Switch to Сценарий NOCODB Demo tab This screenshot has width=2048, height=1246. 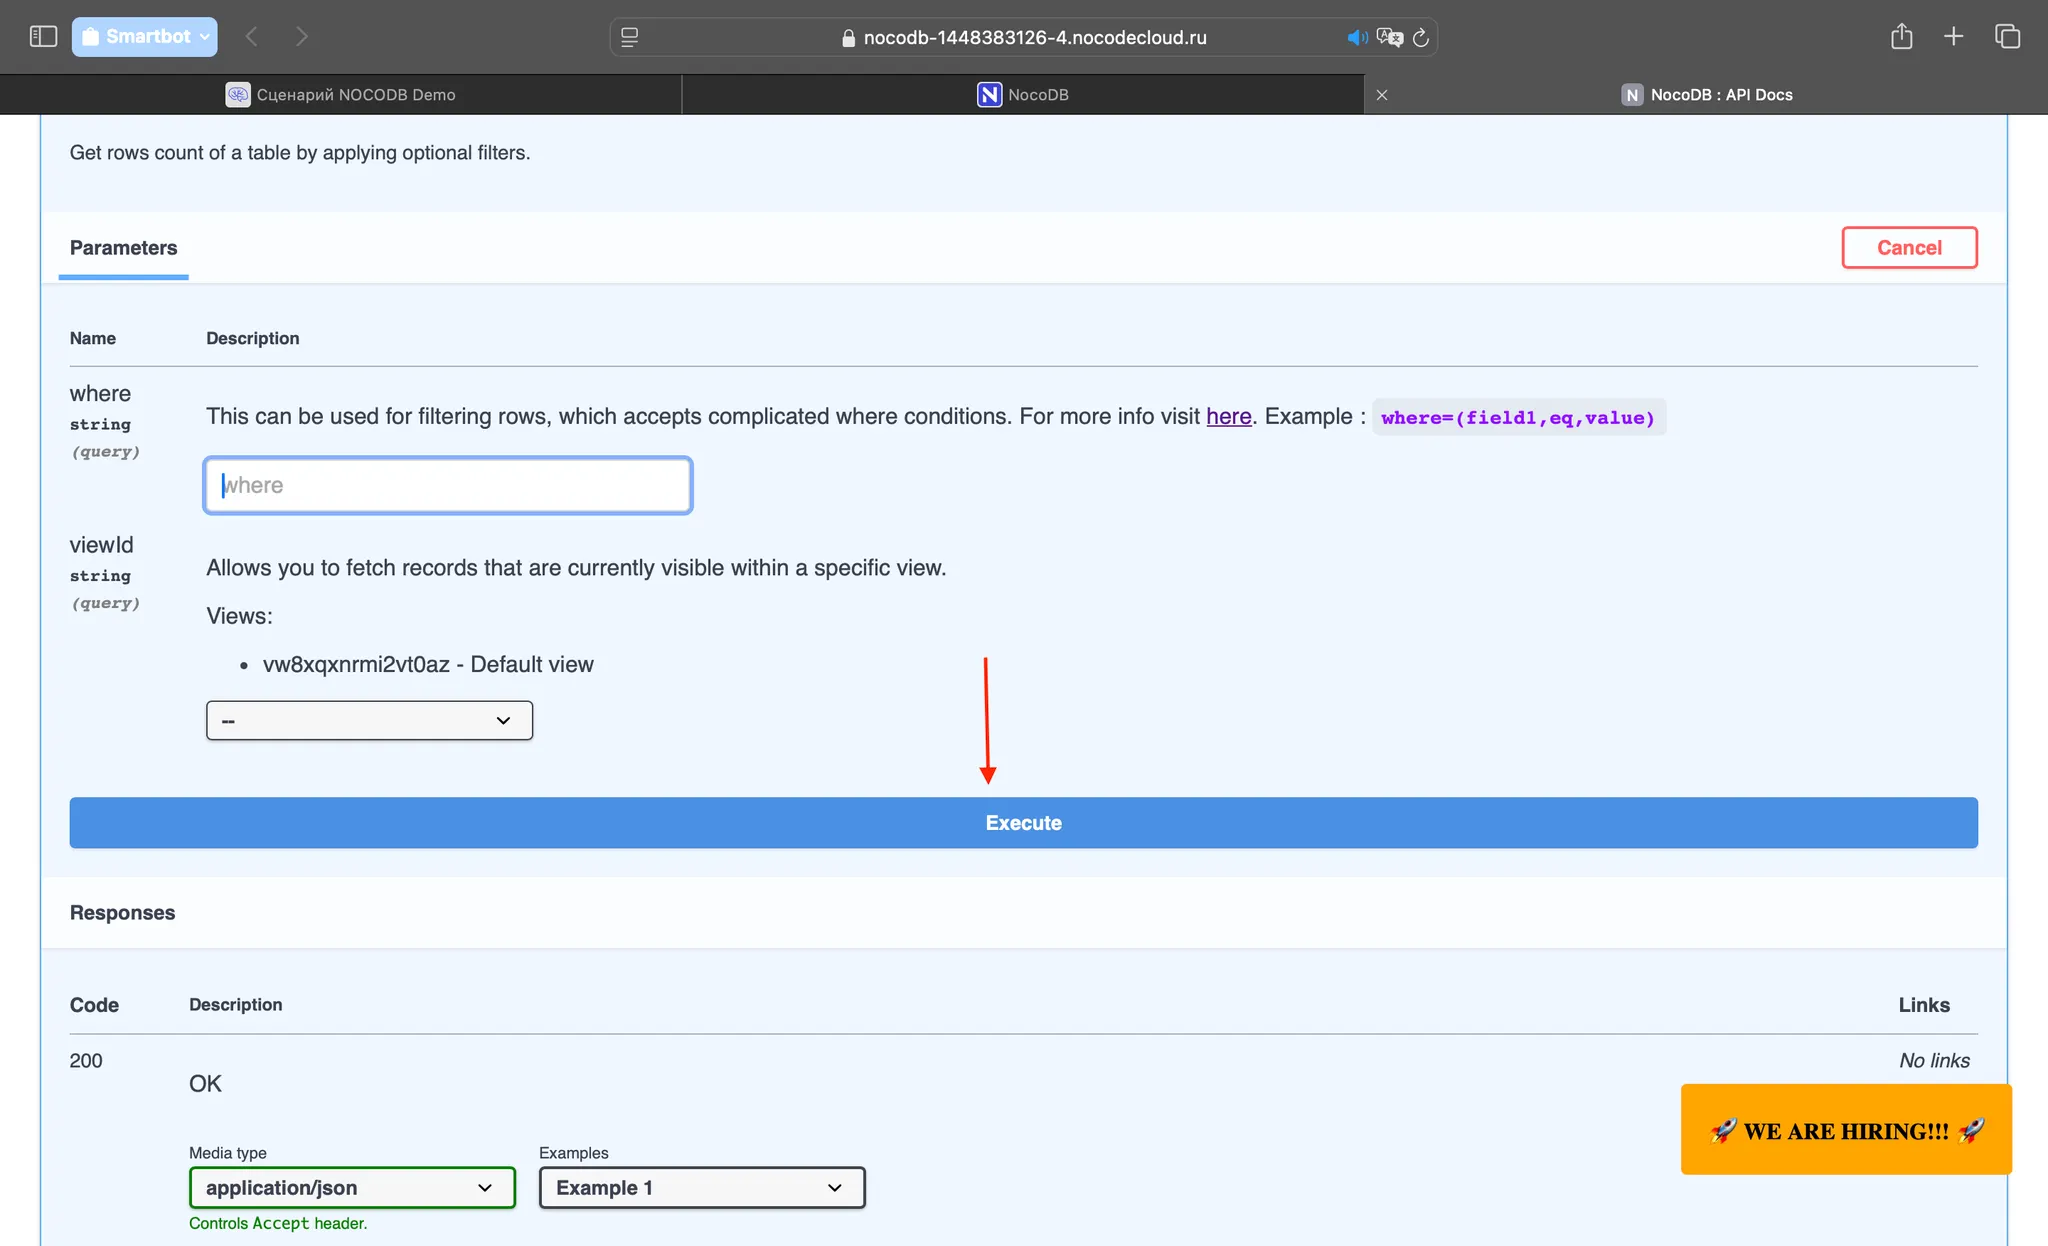coord(341,95)
